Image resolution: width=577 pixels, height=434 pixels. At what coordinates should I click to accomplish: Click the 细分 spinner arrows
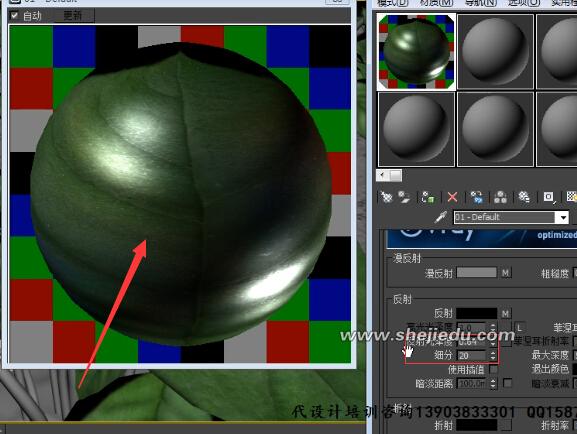click(493, 356)
